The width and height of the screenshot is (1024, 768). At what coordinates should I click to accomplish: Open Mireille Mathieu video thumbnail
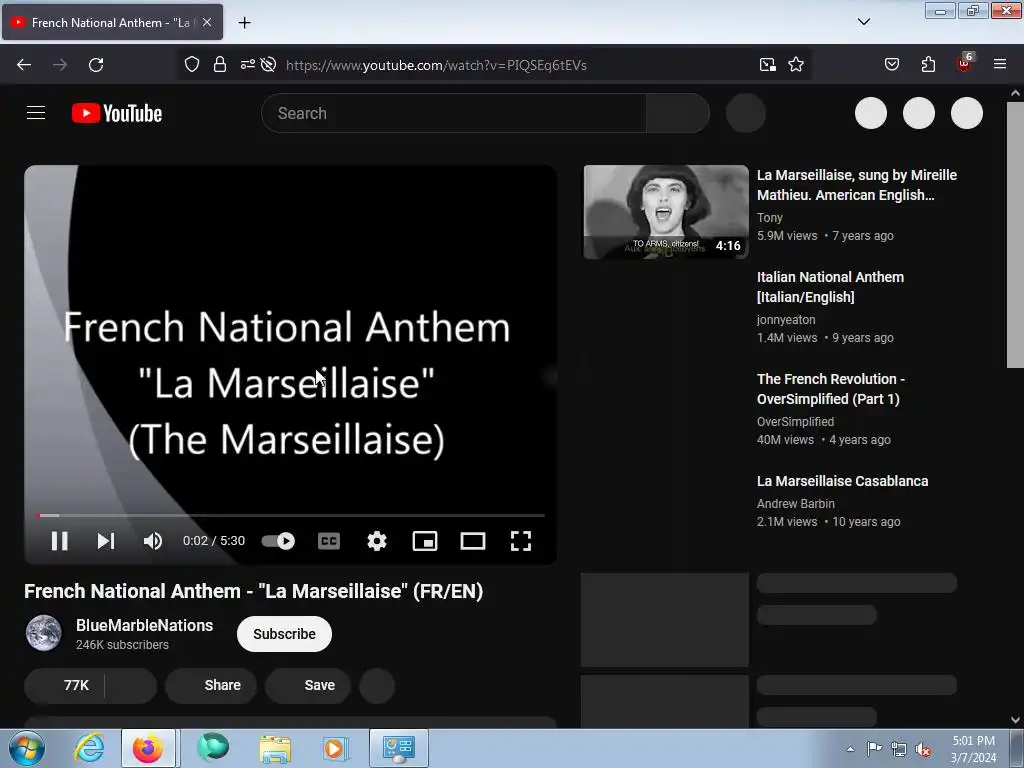(665, 212)
